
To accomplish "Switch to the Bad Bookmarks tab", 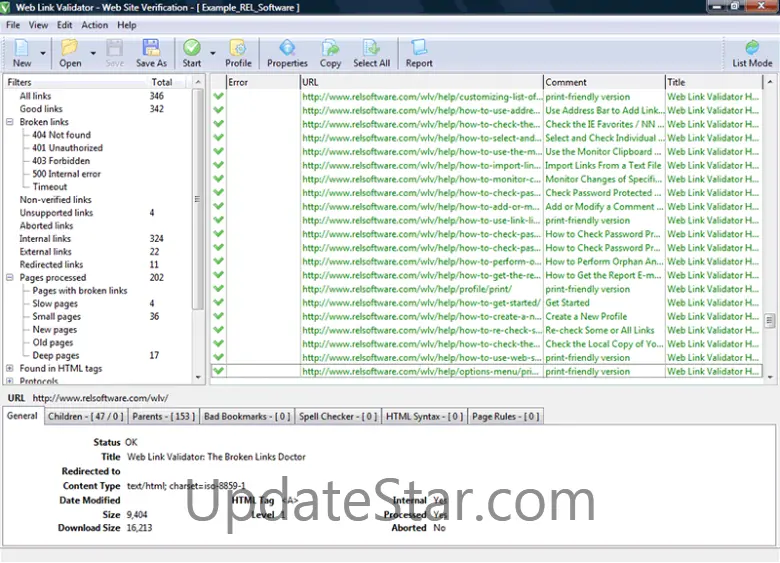I will coord(247,416).
